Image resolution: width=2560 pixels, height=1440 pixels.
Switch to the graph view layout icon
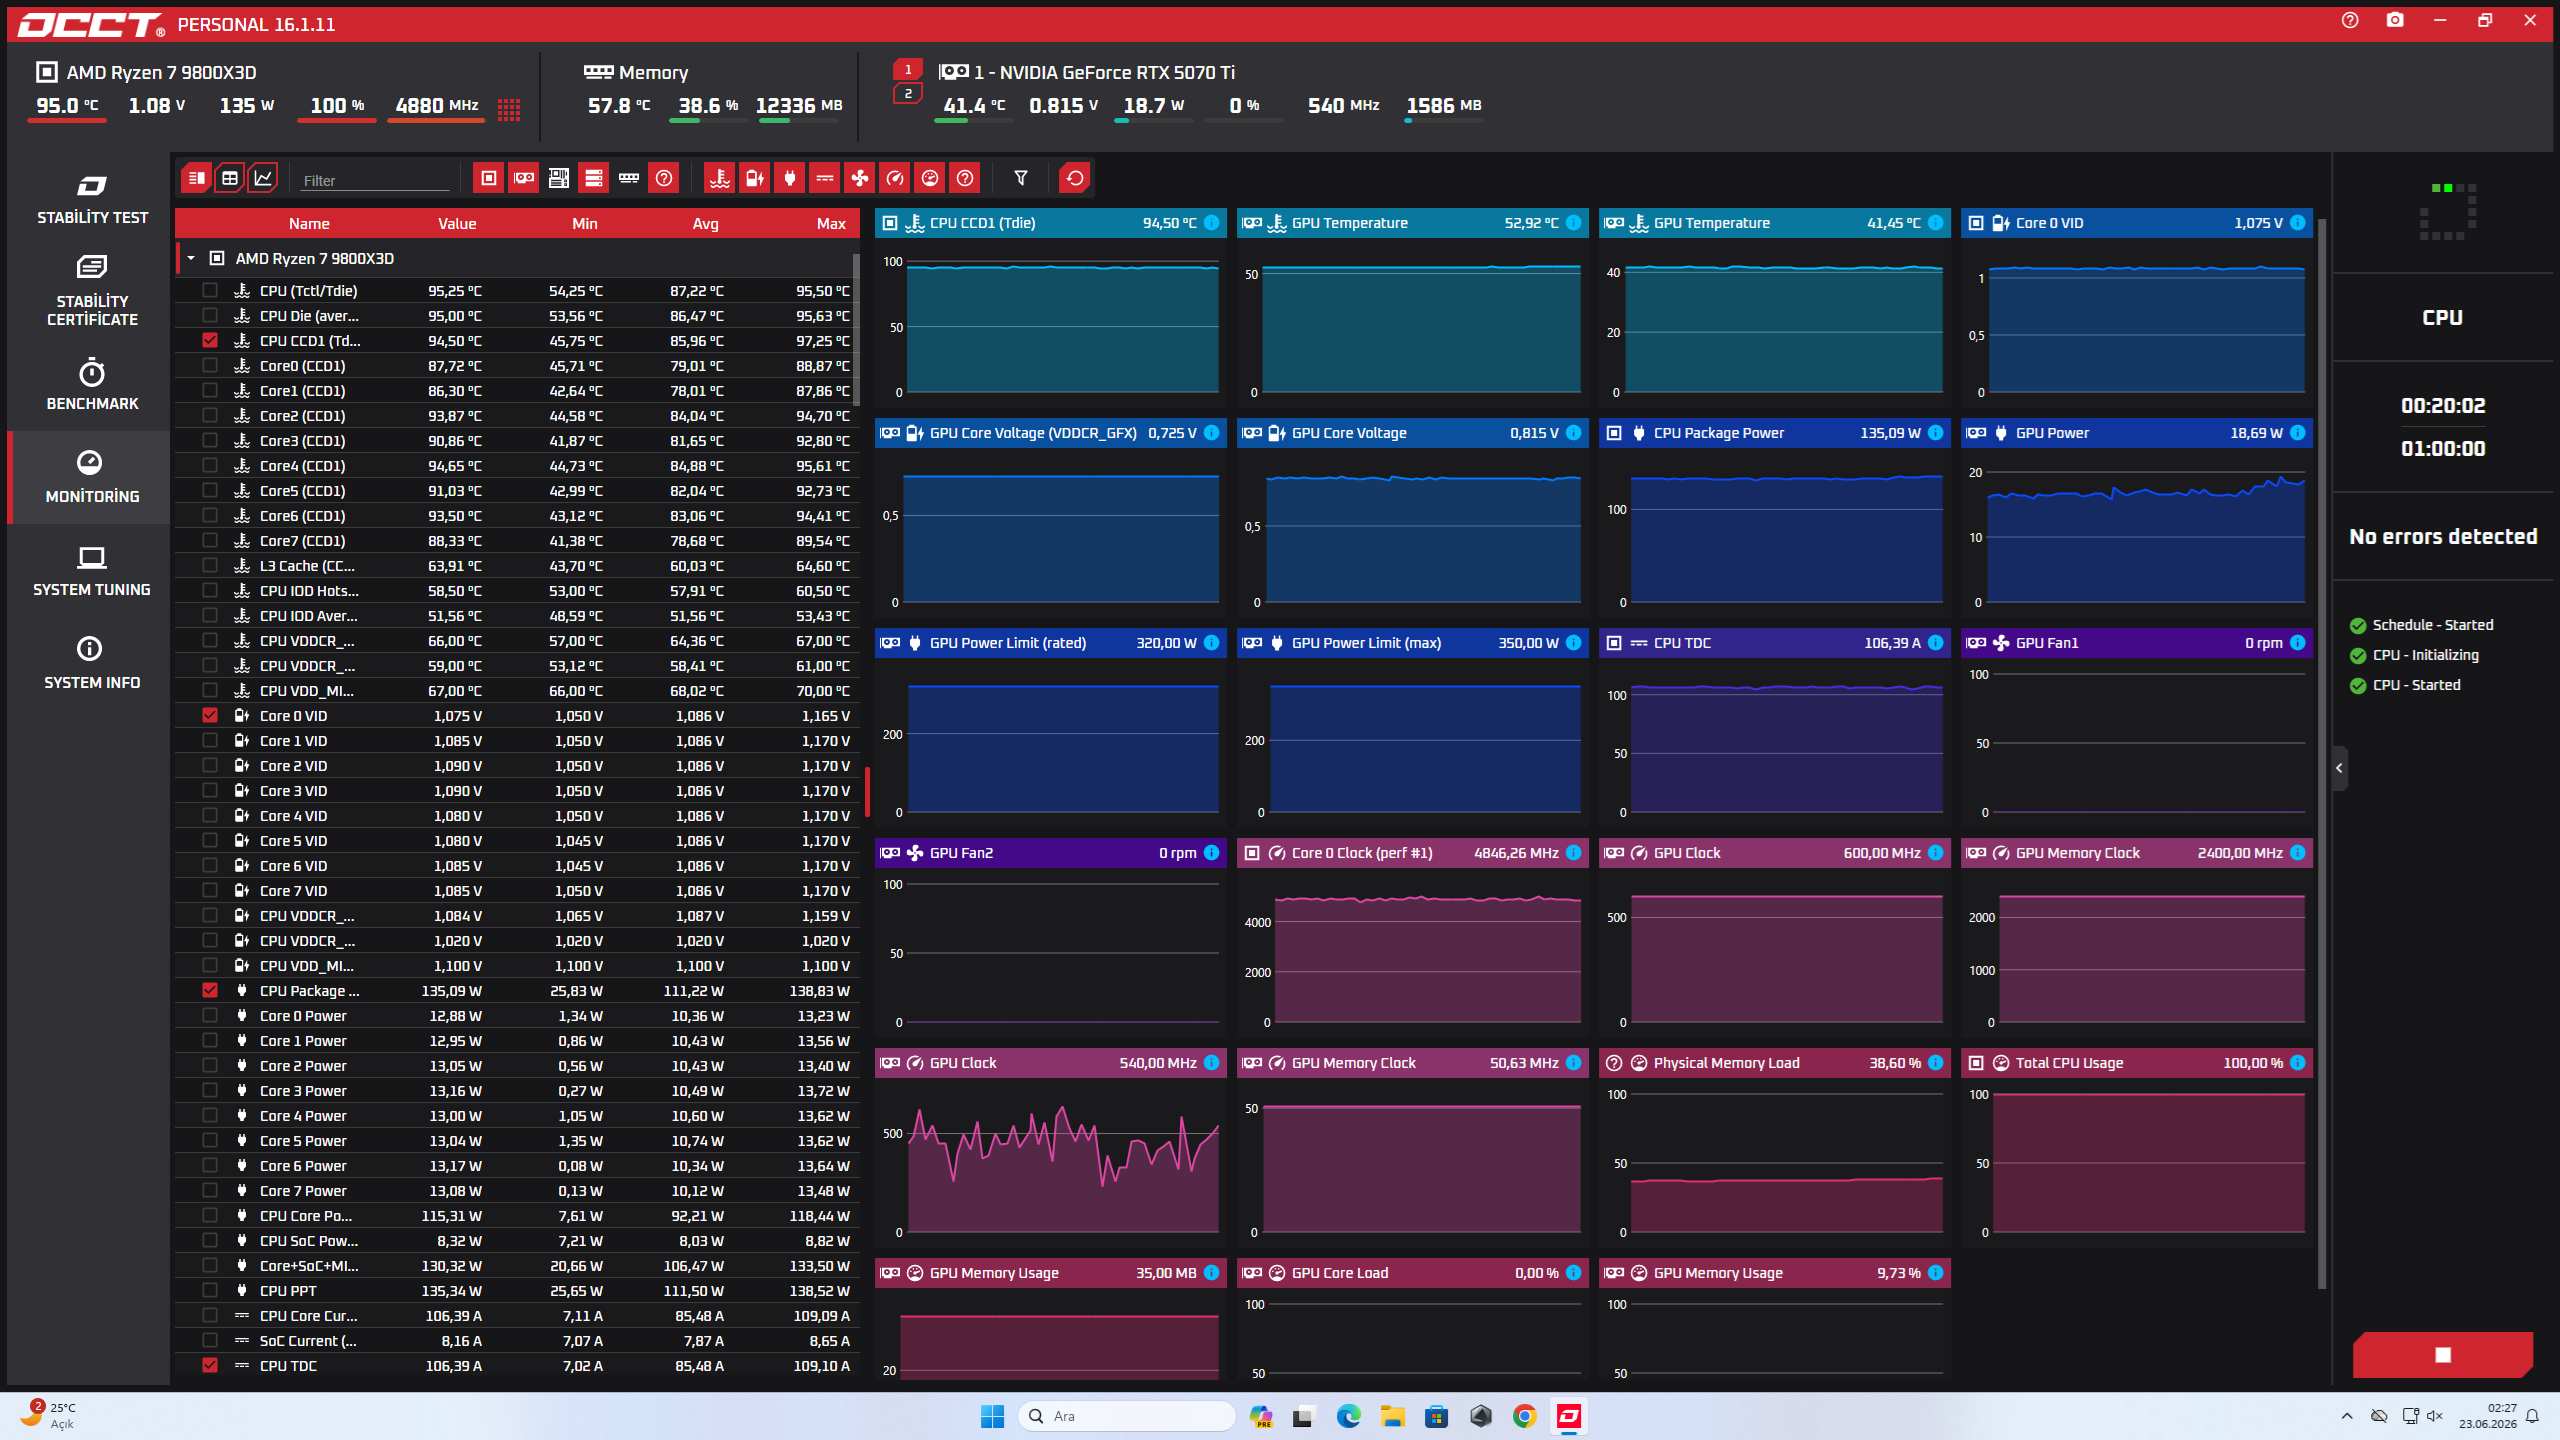pos(263,178)
